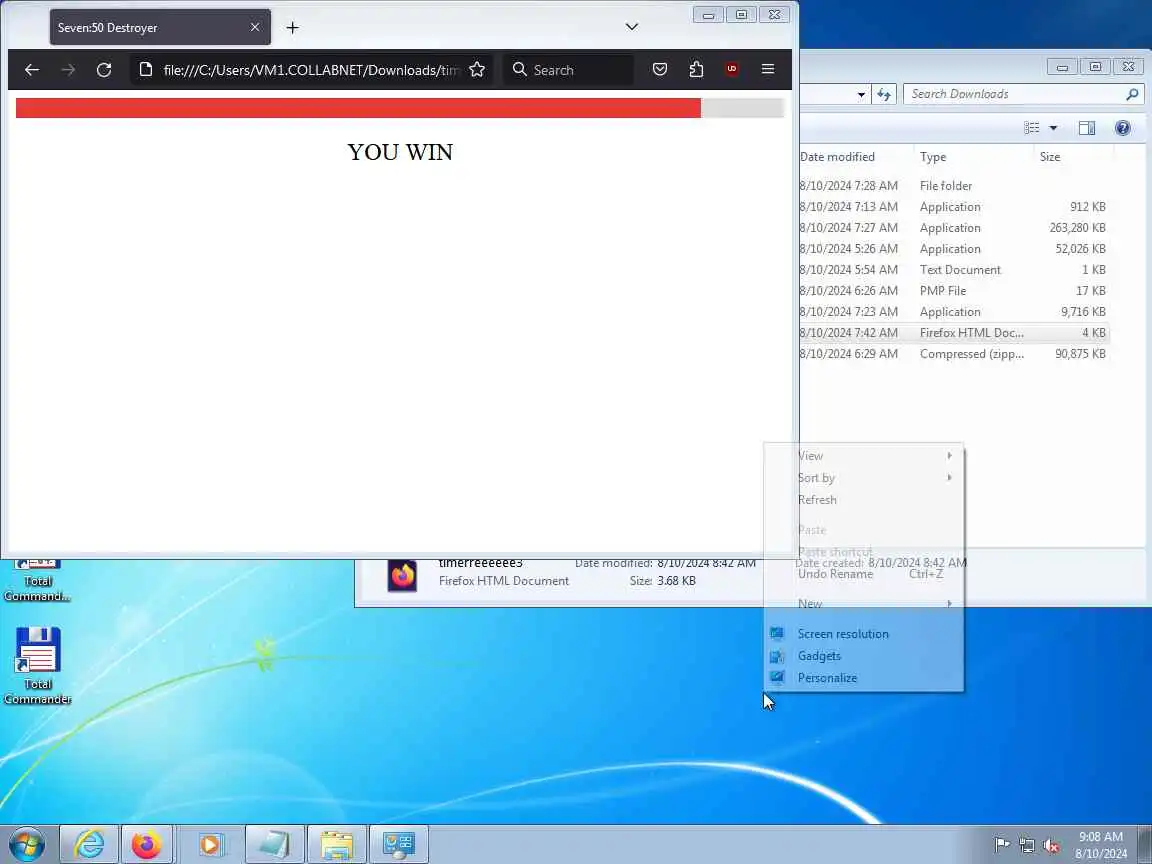
Task: Open the network tray icon
Action: click(x=1026, y=845)
